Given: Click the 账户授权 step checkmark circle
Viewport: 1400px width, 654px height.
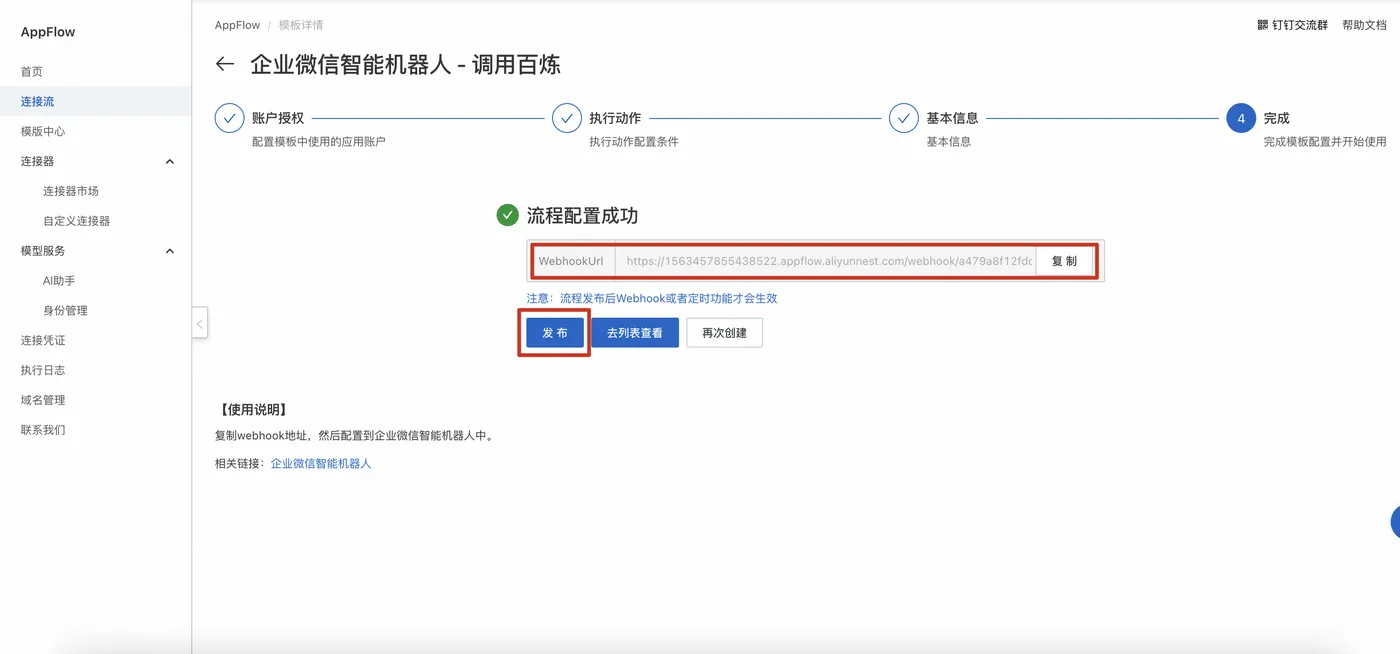Looking at the screenshot, I should (x=230, y=118).
